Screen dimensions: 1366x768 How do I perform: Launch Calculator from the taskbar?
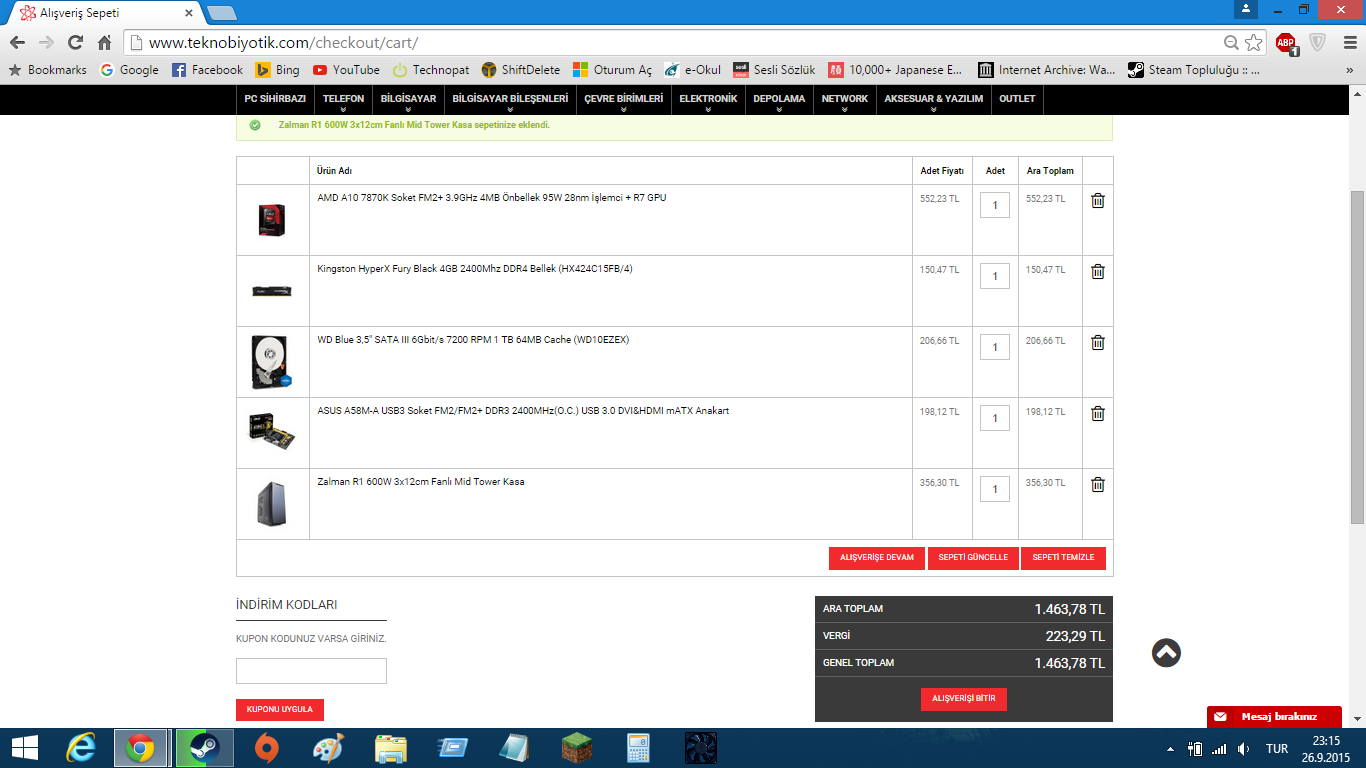[x=638, y=748]
